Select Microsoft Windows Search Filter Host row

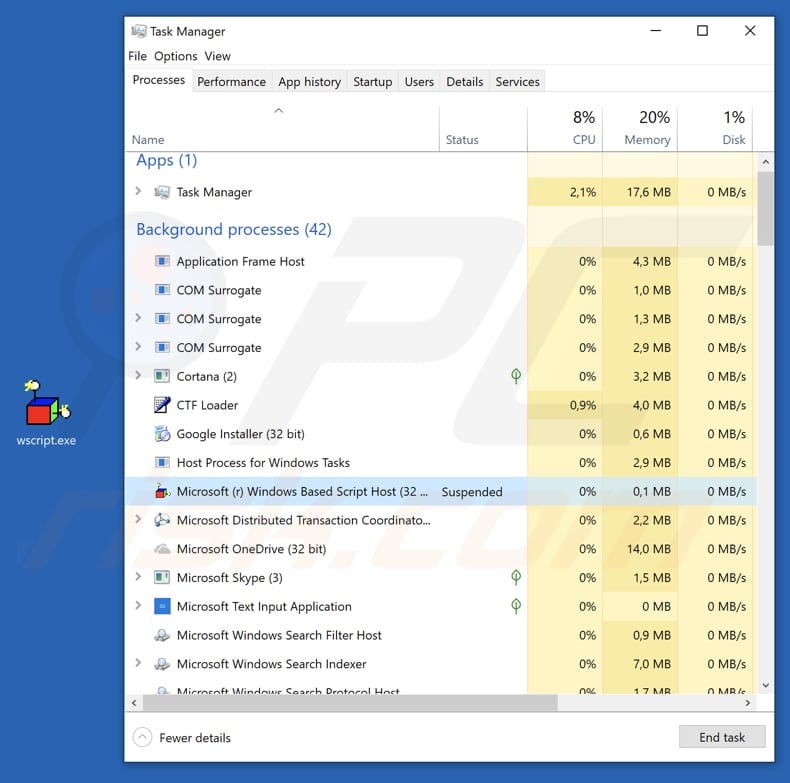[x=441, y=635]
